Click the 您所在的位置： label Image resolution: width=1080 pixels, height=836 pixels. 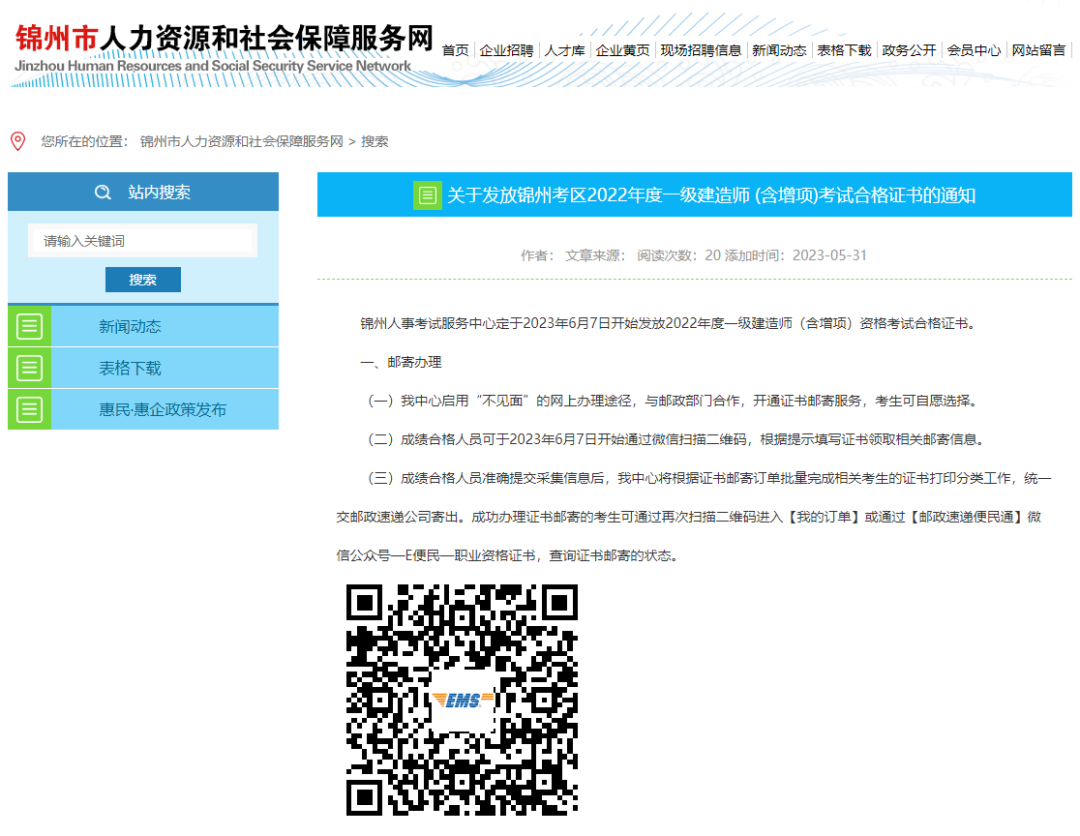(85, 141)
